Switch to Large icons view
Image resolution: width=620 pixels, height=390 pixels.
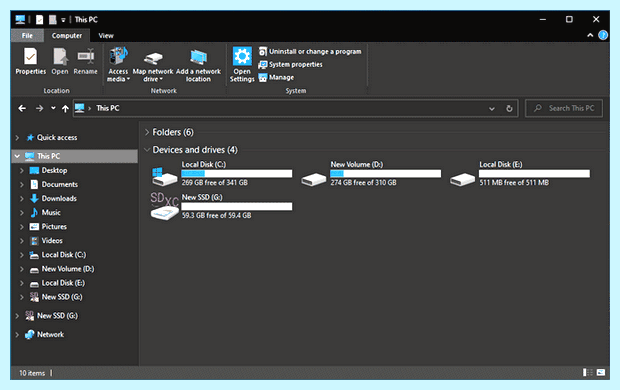[601, 373]
